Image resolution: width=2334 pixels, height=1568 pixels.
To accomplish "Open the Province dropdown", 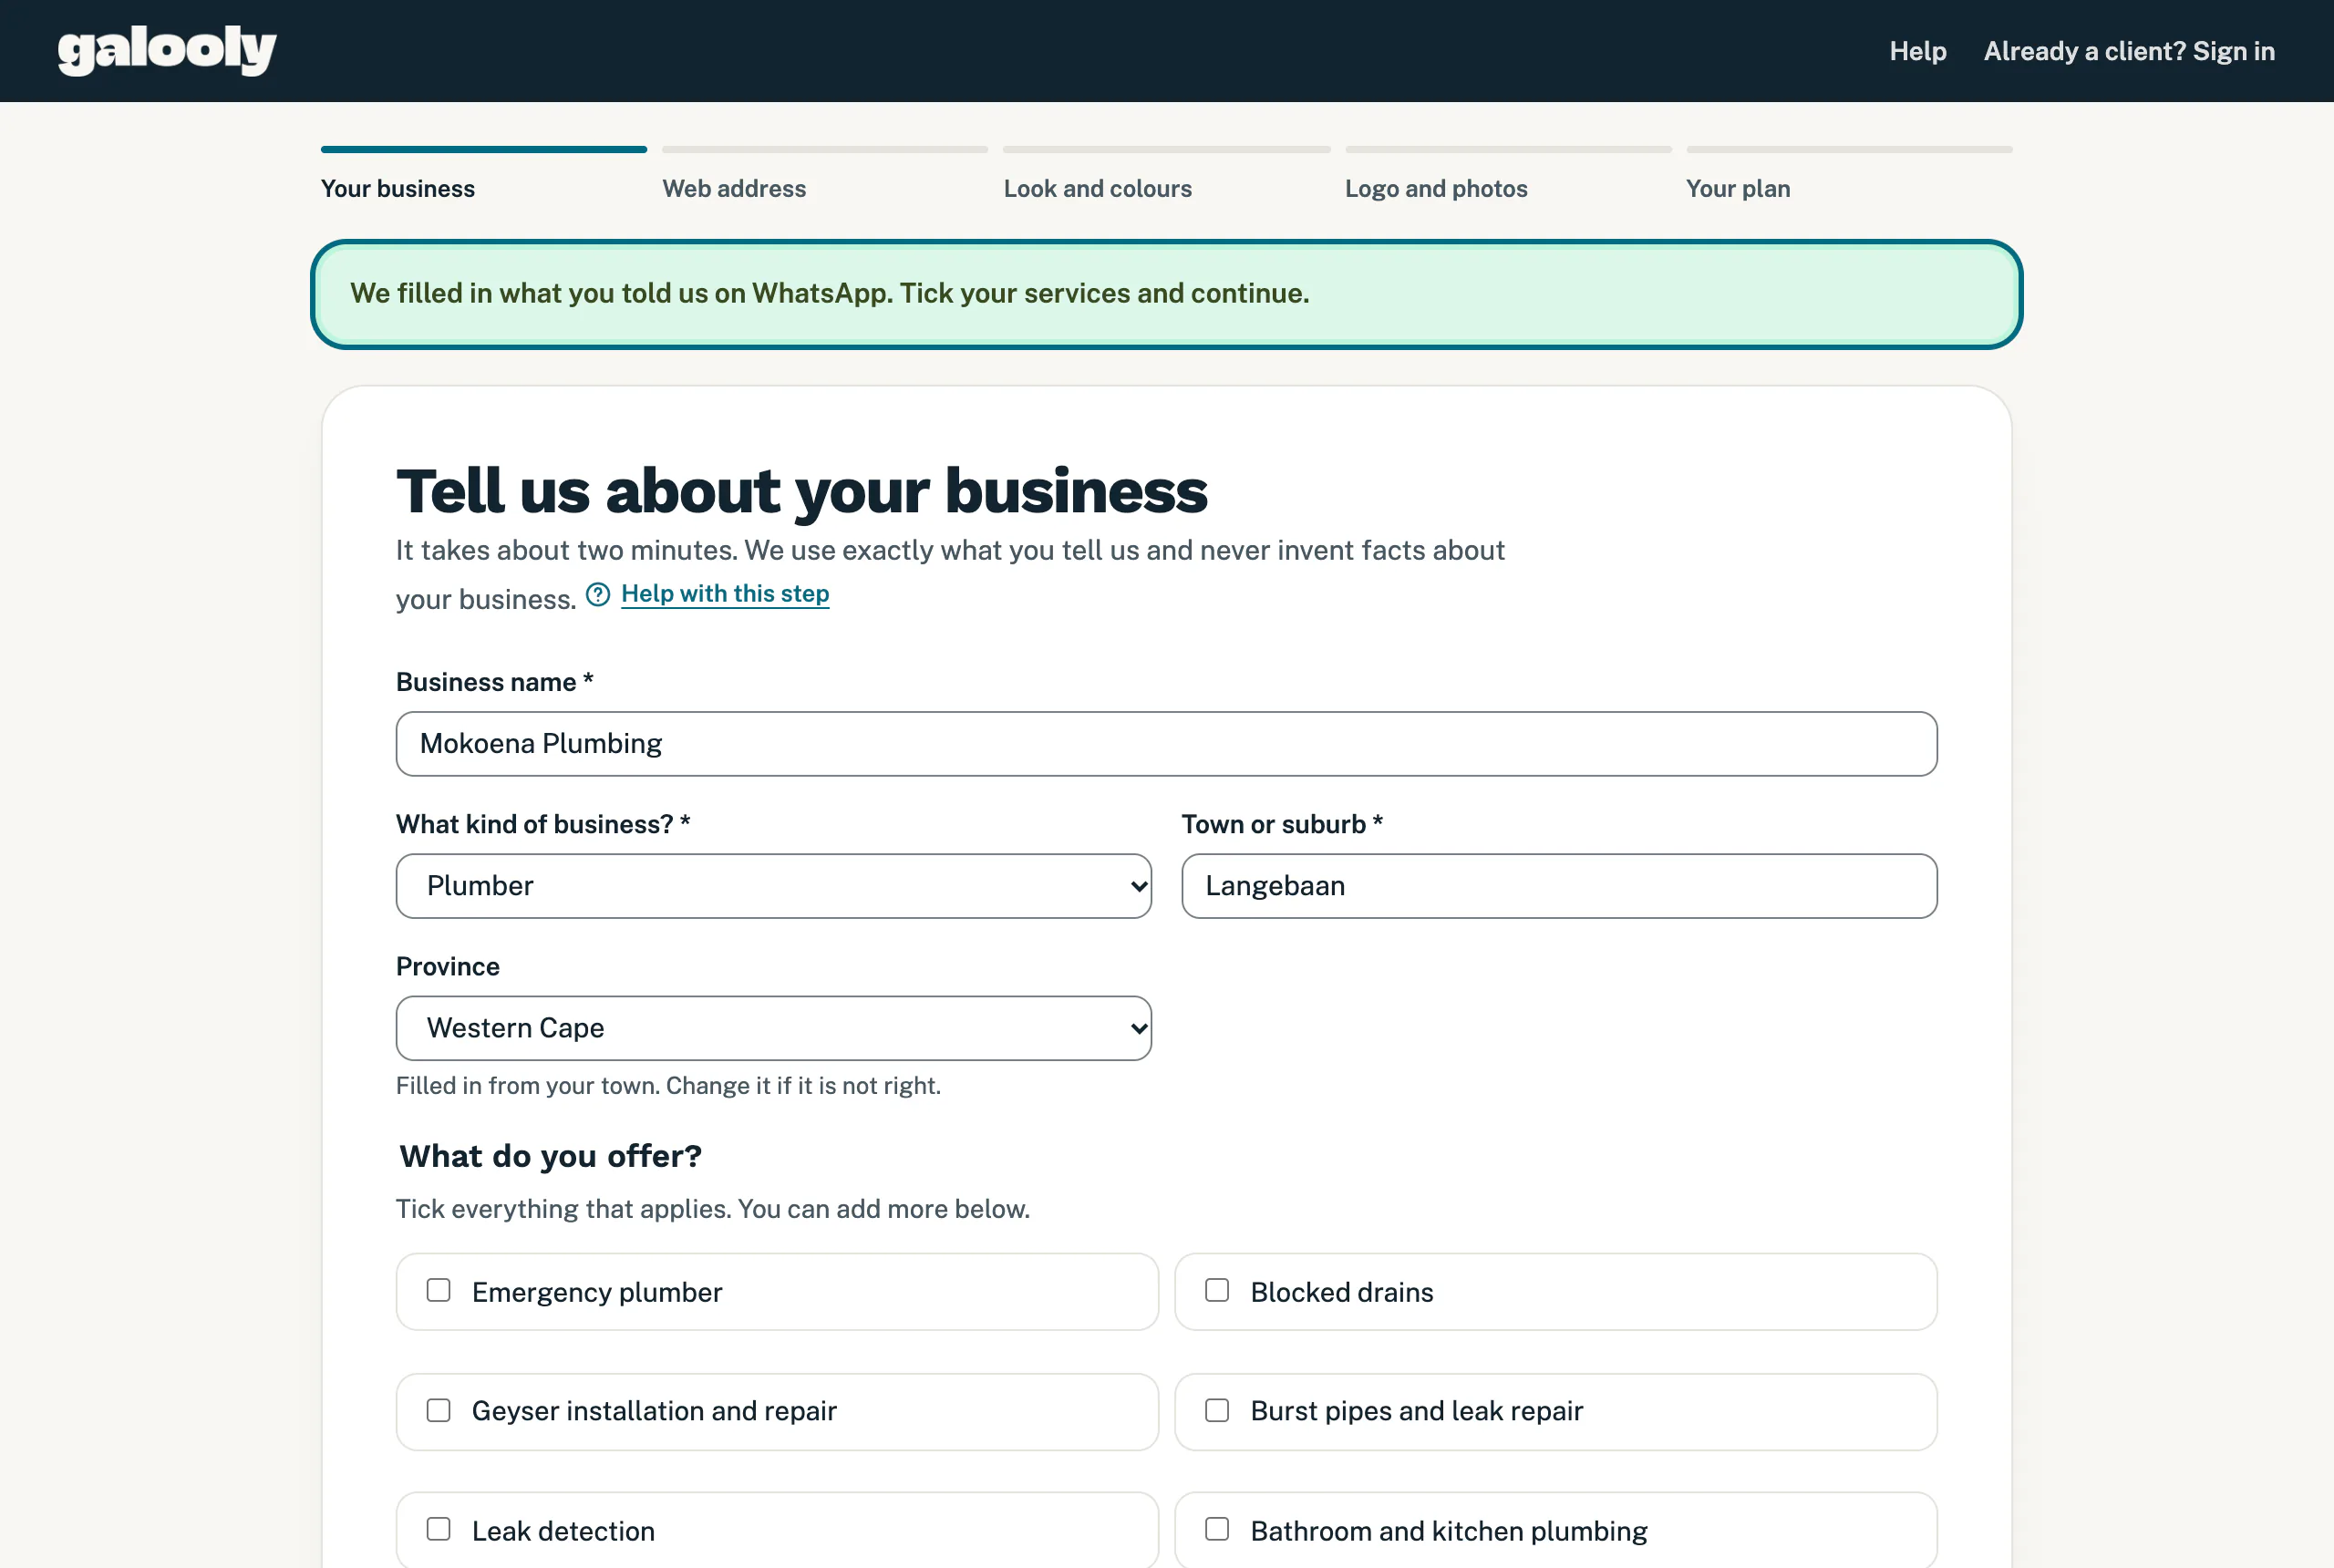I will click(774, 1028).
